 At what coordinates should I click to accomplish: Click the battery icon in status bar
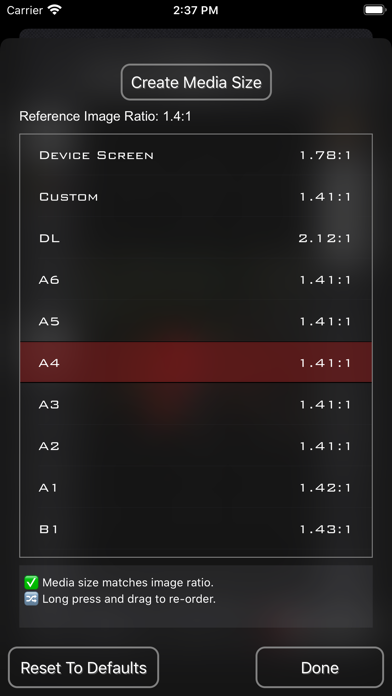coord(375,10)
